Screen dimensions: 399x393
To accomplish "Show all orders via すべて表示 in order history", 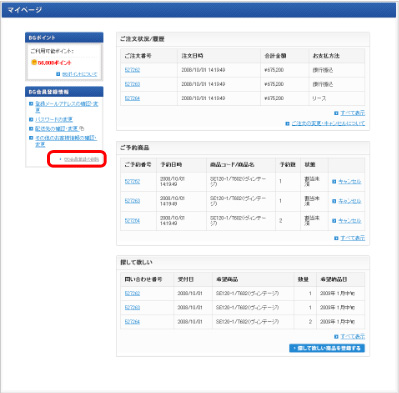I will (x=353, y=113).
